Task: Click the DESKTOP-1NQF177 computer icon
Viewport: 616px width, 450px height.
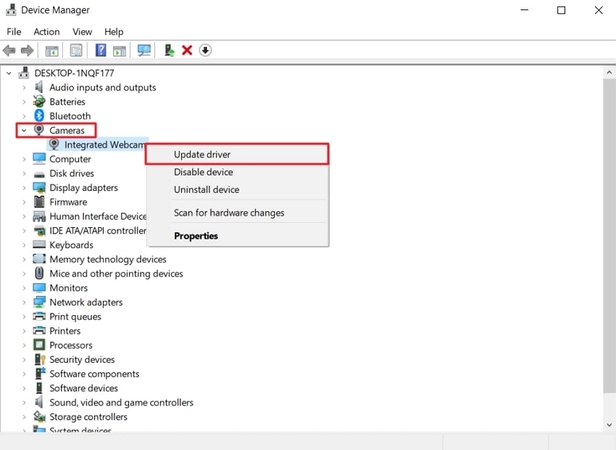Action: [24, 73]
